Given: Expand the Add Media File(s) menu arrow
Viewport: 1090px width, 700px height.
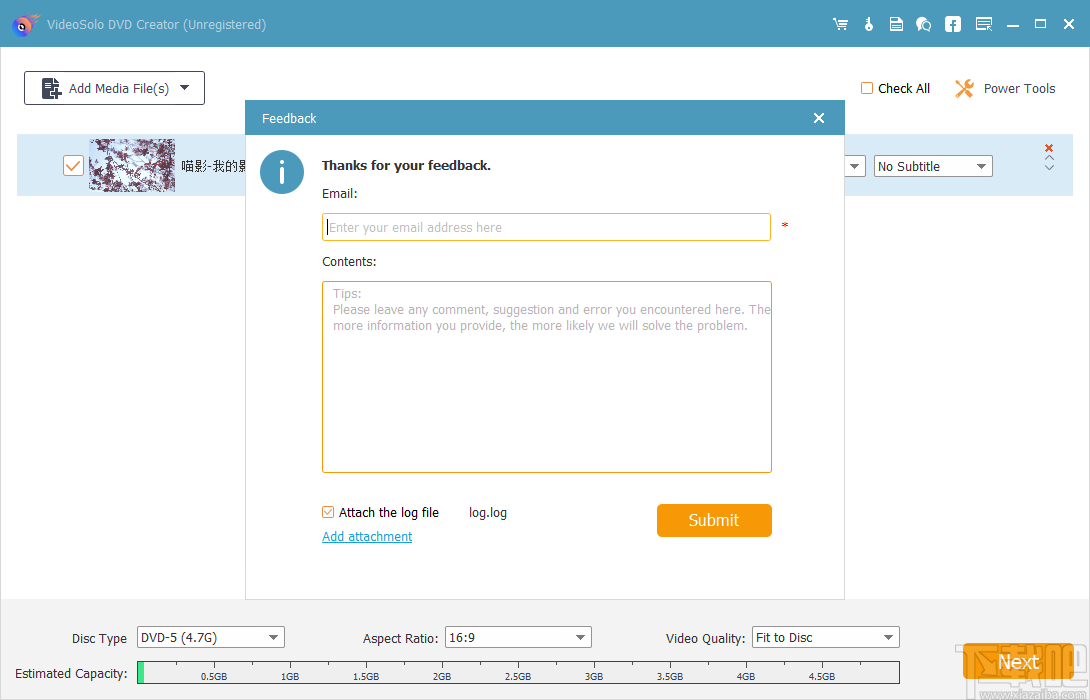Looking at the screenshot, I should pos(186,88).
